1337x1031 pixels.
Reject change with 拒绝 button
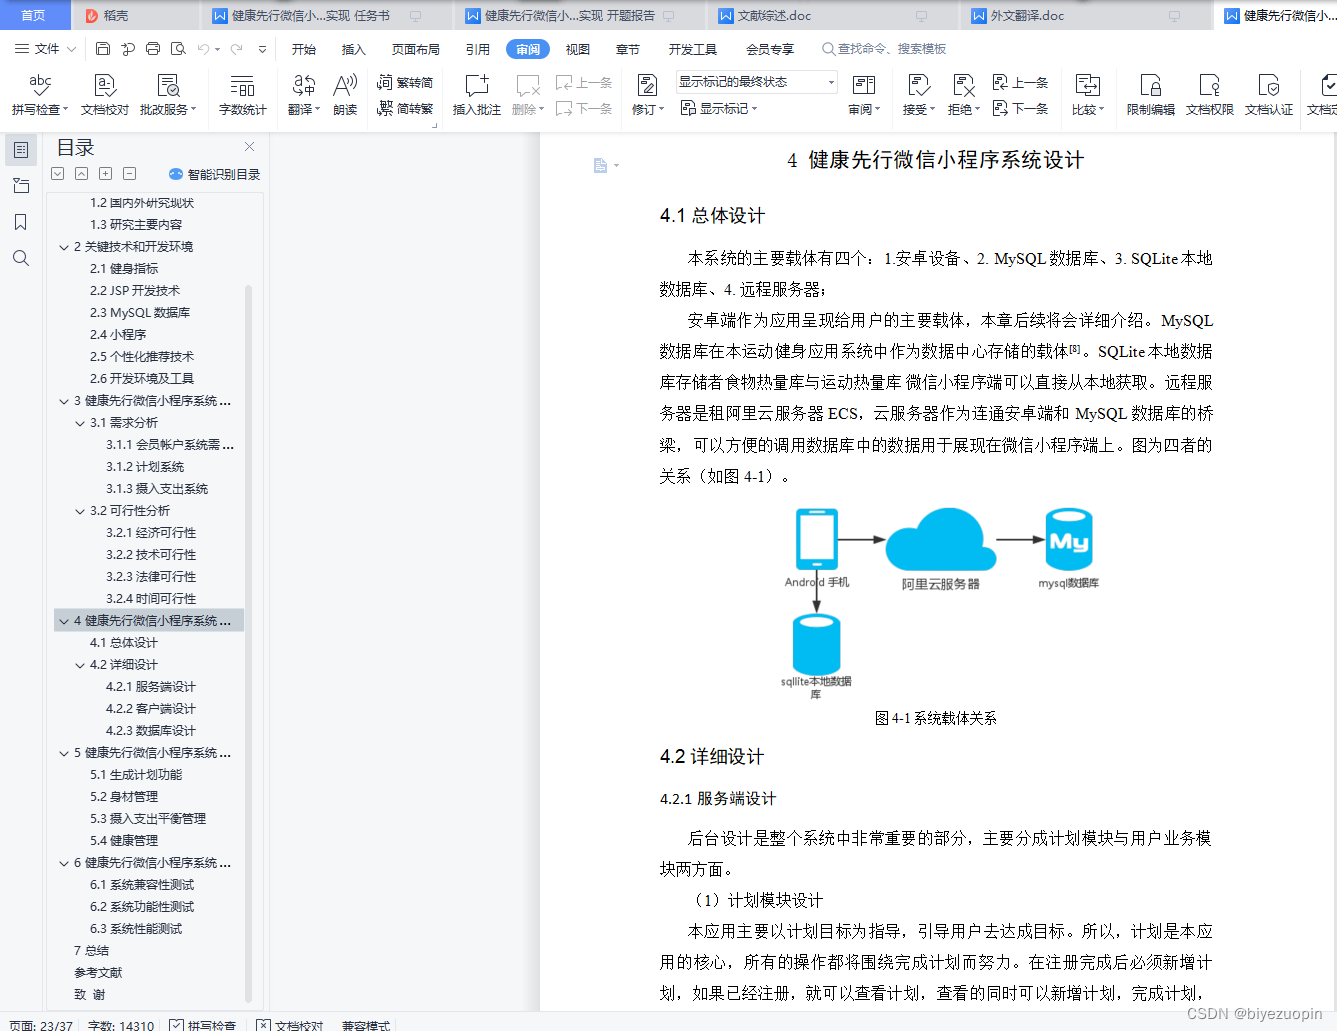point(964,95)
